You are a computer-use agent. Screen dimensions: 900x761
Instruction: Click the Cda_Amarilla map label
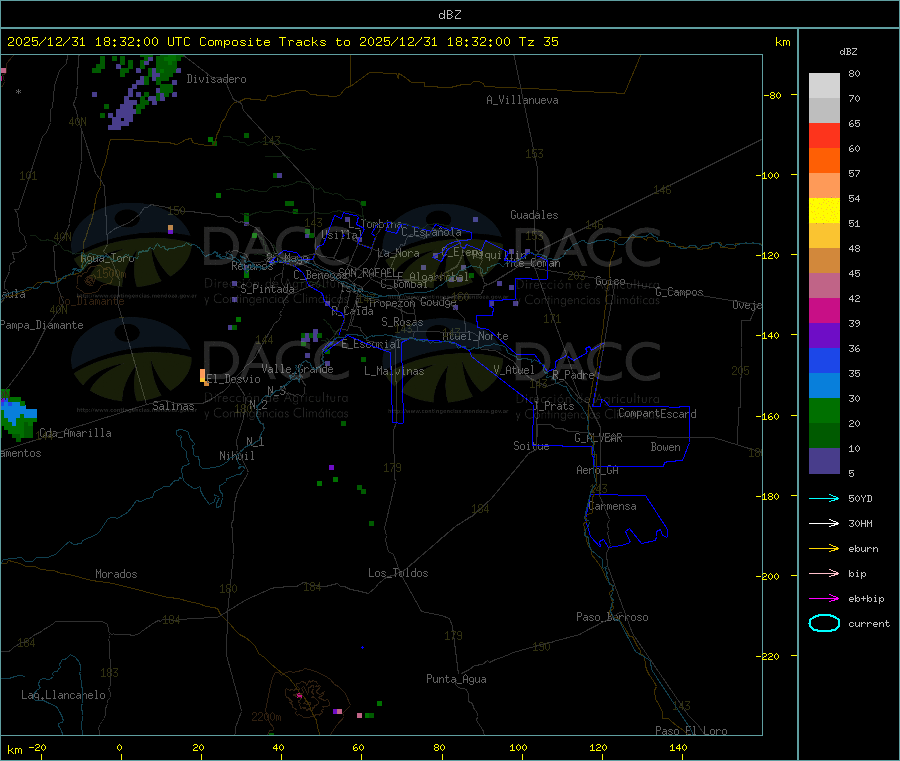click(75, 433)
